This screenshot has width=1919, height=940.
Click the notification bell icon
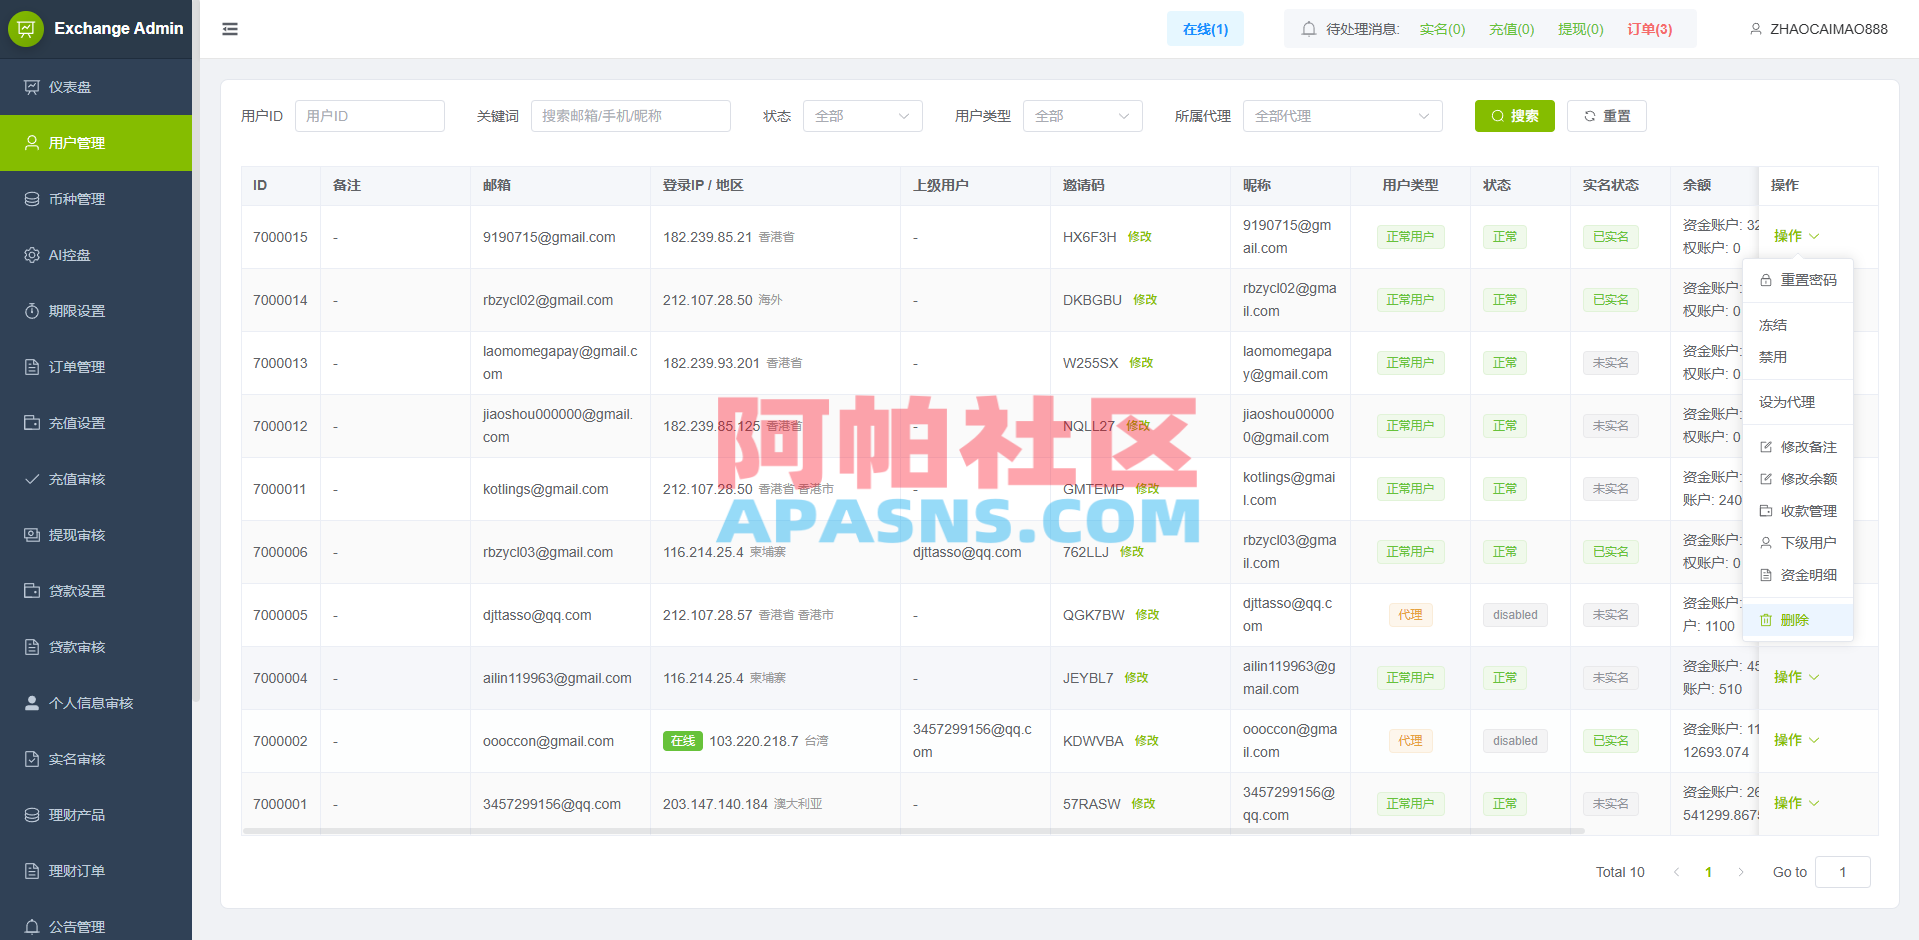[1308, 29]
